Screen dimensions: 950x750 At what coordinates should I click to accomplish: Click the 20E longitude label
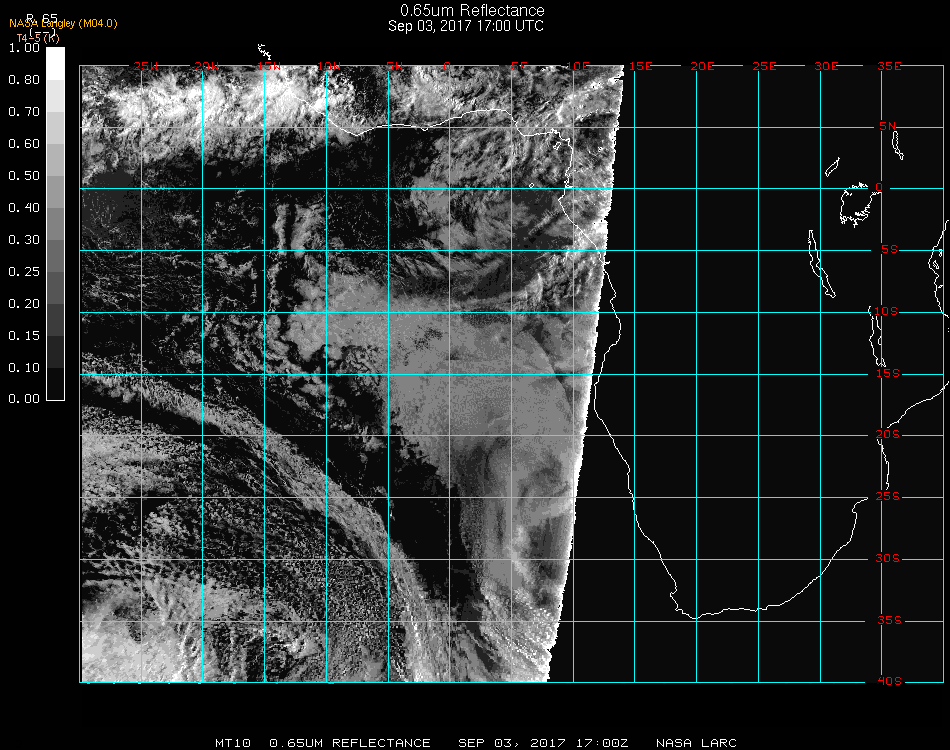click(703, 66)
